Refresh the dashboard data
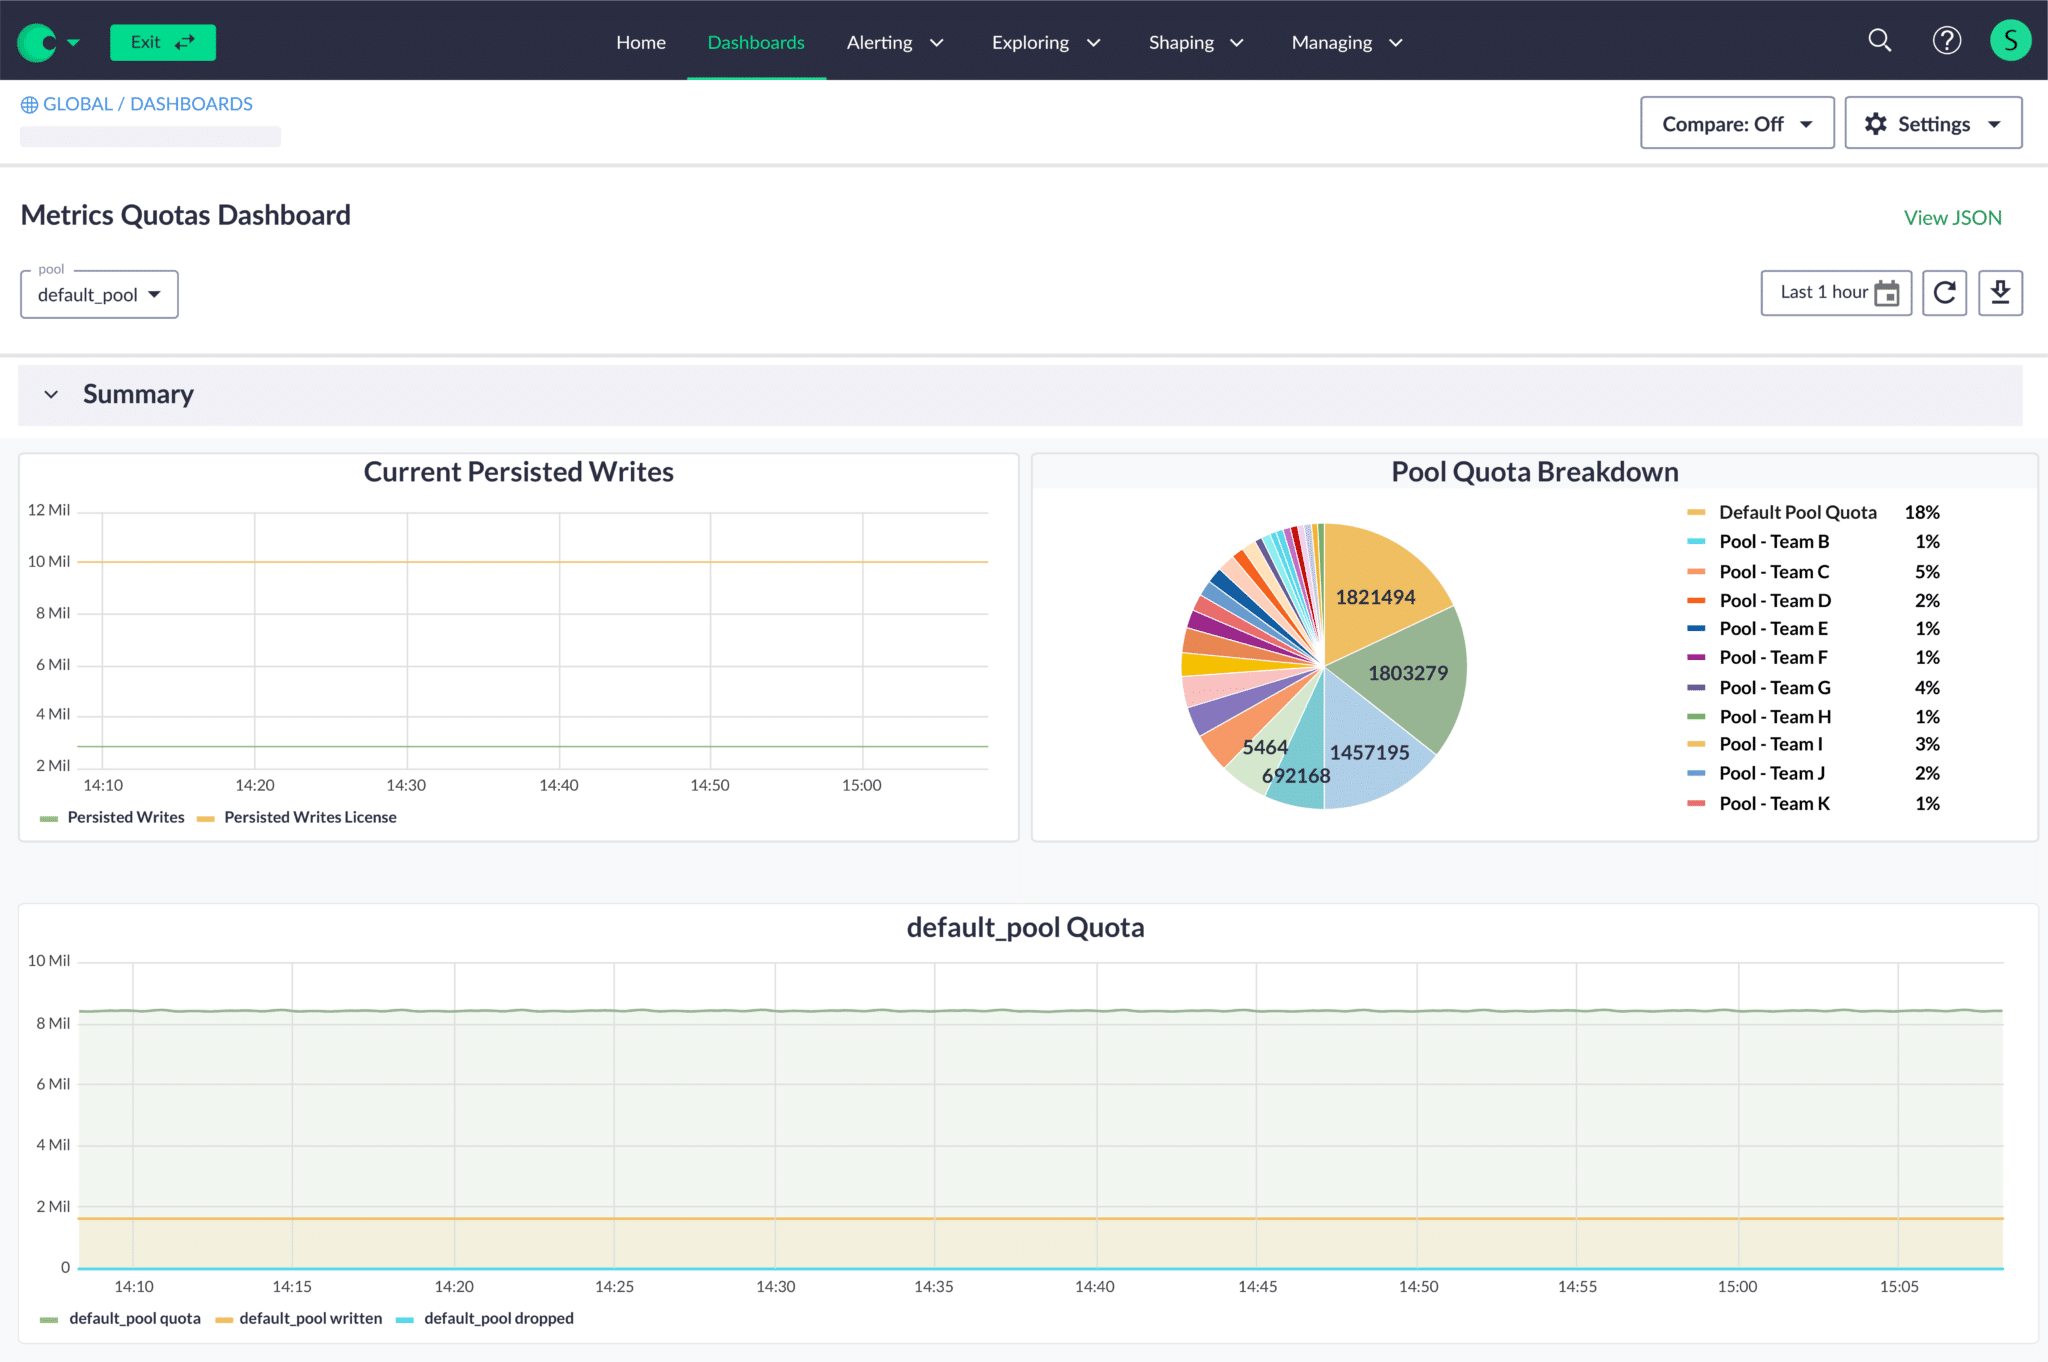The width and height of the screenshot is (2048, 1362). pyautogui.click(x=1944, y=292)
